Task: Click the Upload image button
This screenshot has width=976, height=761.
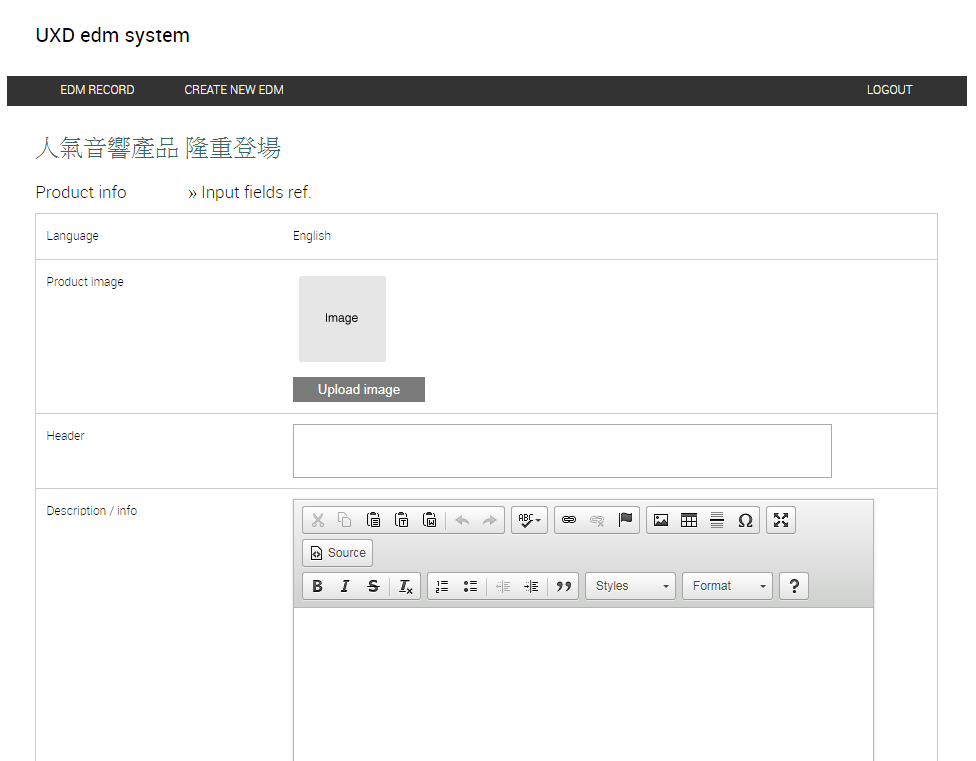Action: tap(359, 390)
